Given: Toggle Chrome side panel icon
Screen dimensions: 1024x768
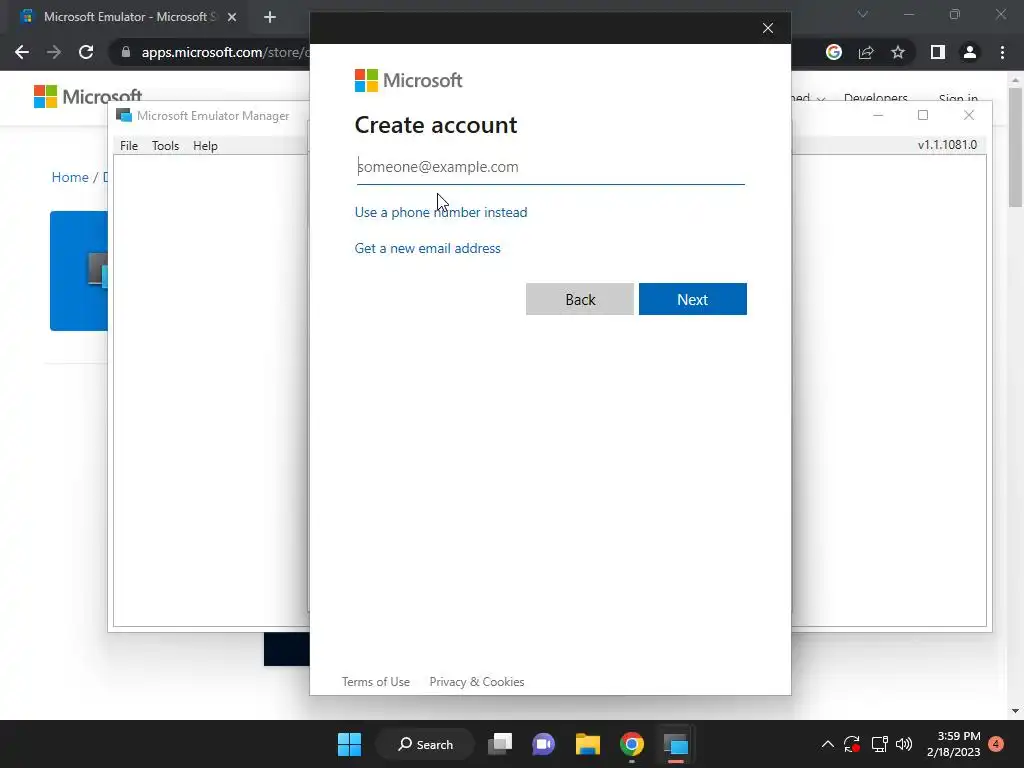Looking at the screenshot, I should (x=938, y=52).
